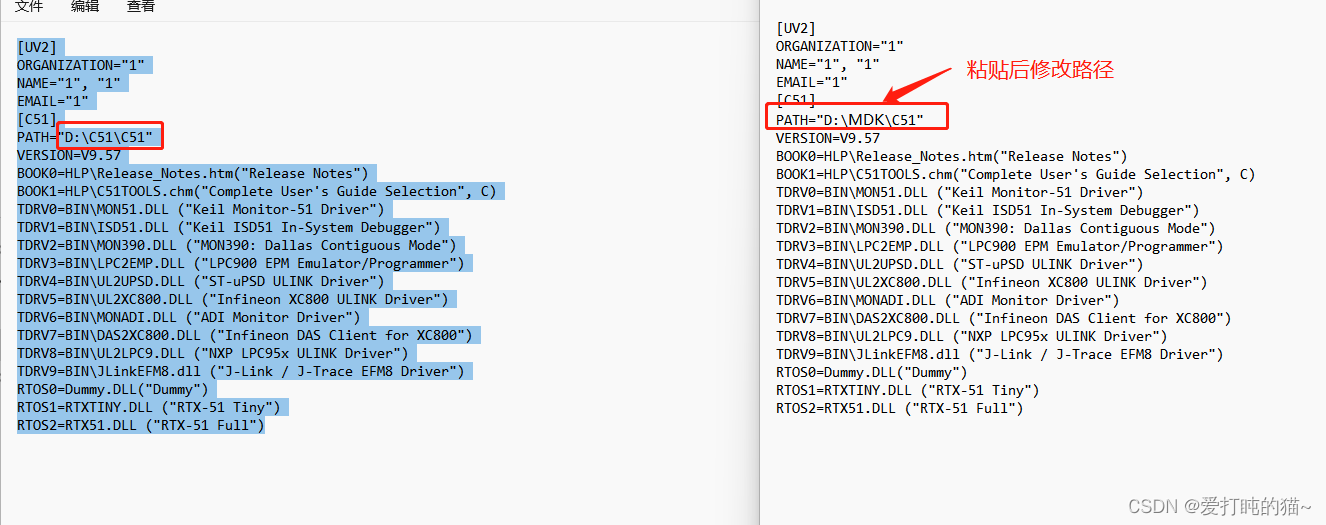Click TDRV0 MON51.DLL line in left window
Screen dimensions: 1326x525
pyautogui.click(x=200, y=209)
